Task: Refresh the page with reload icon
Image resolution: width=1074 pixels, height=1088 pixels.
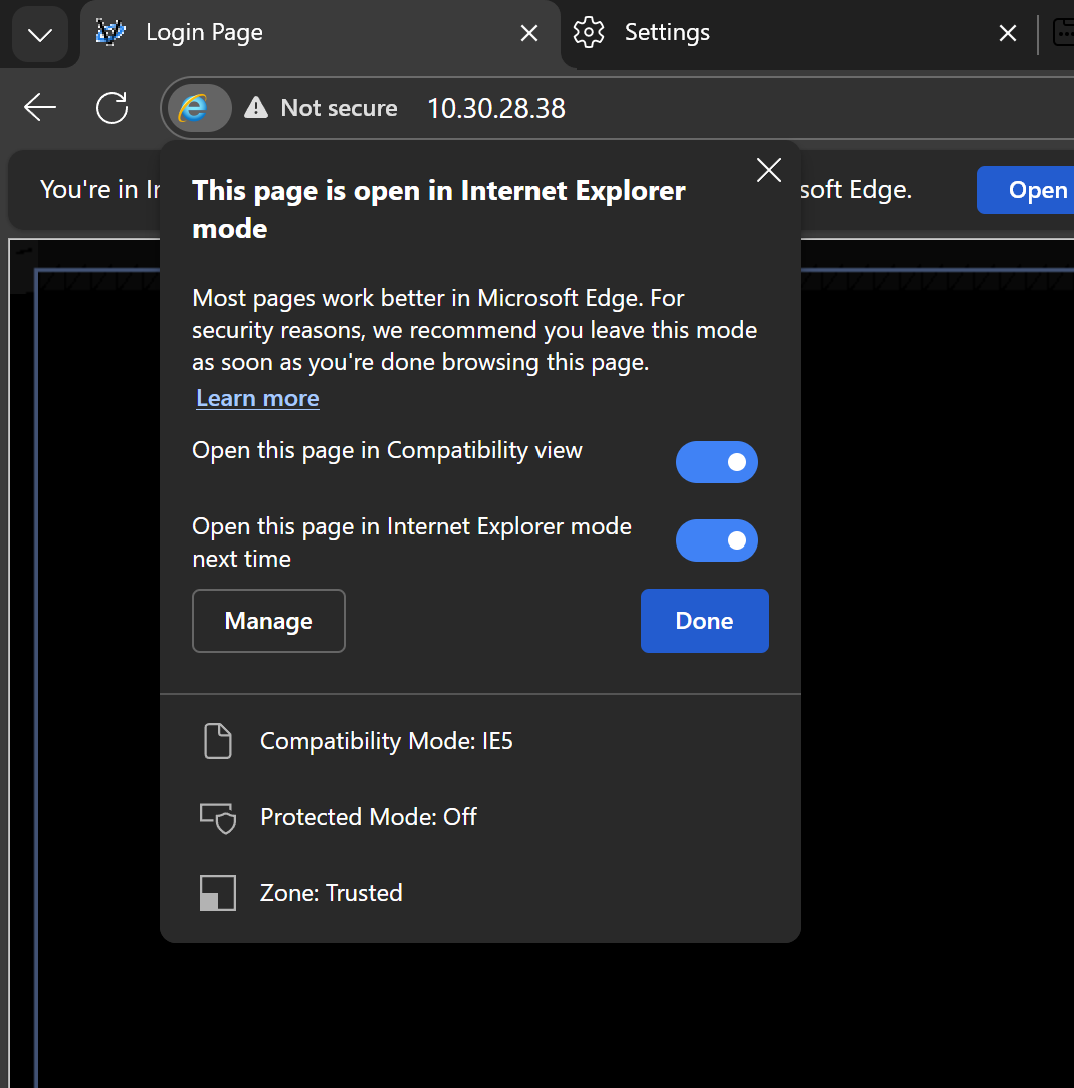Action: 112,108
